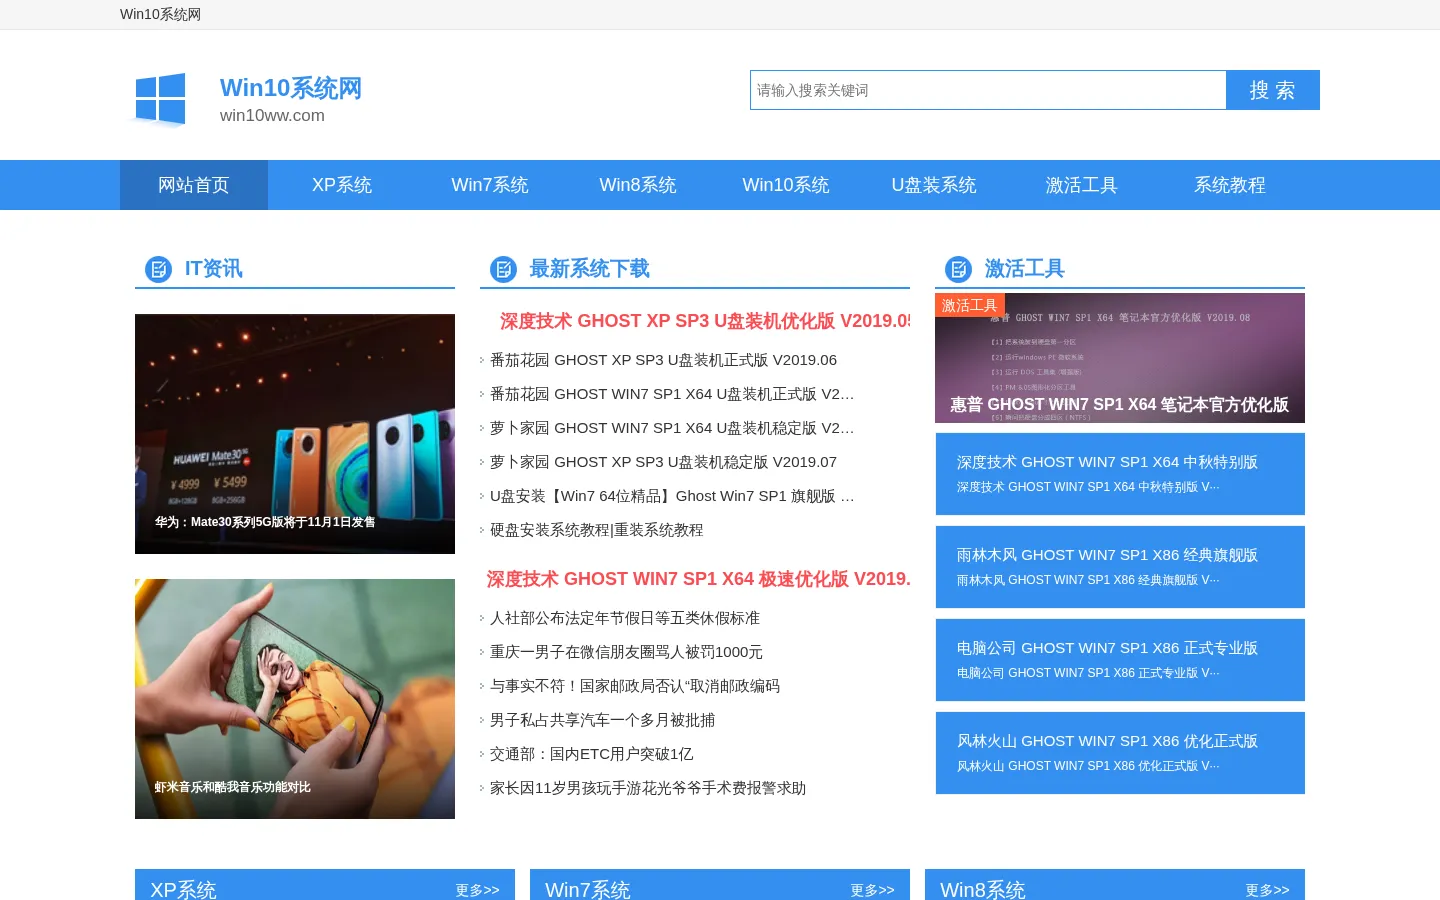Open the Win10系统网 title link
1440x900 pixels.
[x=290, y=88]
